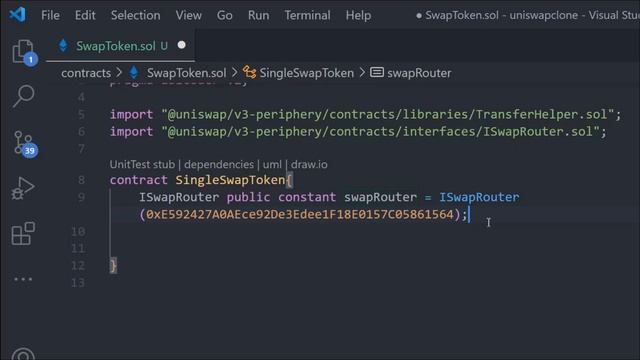Click the contracts breadcrumb folder

click(86, 73)
